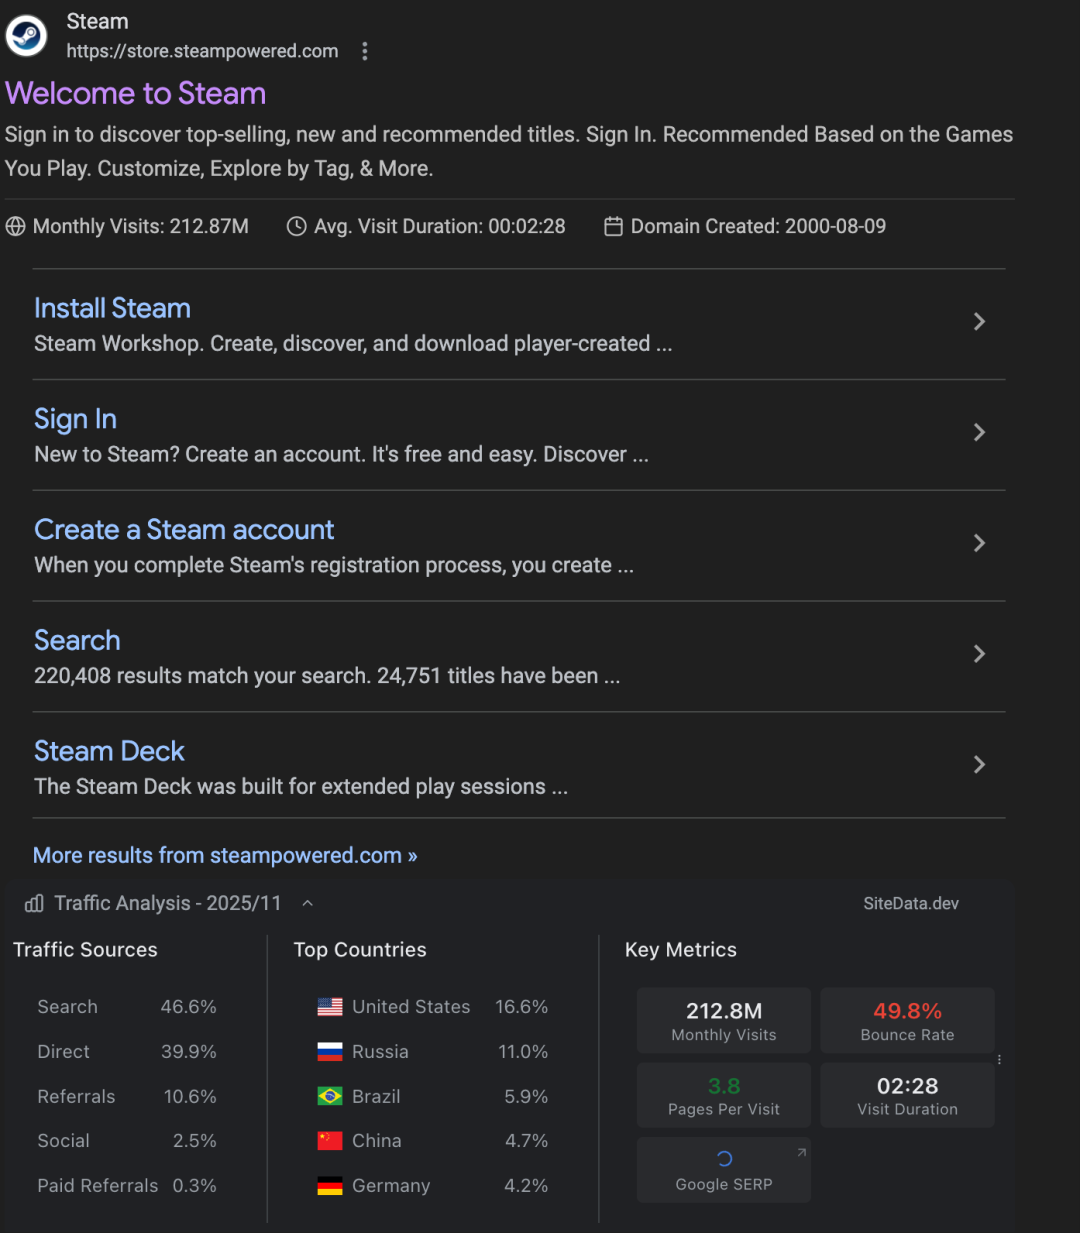
Task: Click the Steam logo favicon
Action: pyautogui.click(x=26, y=36)
